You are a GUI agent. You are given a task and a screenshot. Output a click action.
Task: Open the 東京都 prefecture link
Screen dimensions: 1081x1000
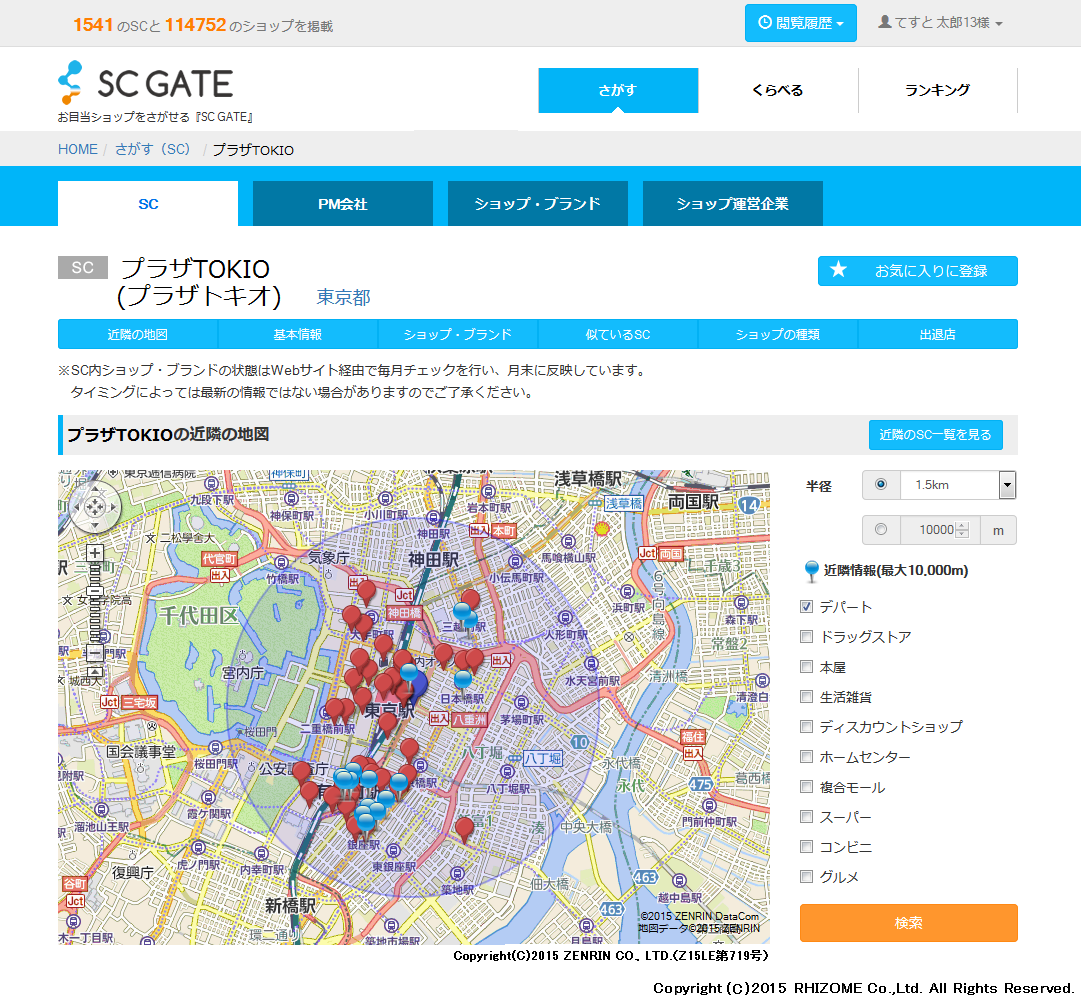343,297
